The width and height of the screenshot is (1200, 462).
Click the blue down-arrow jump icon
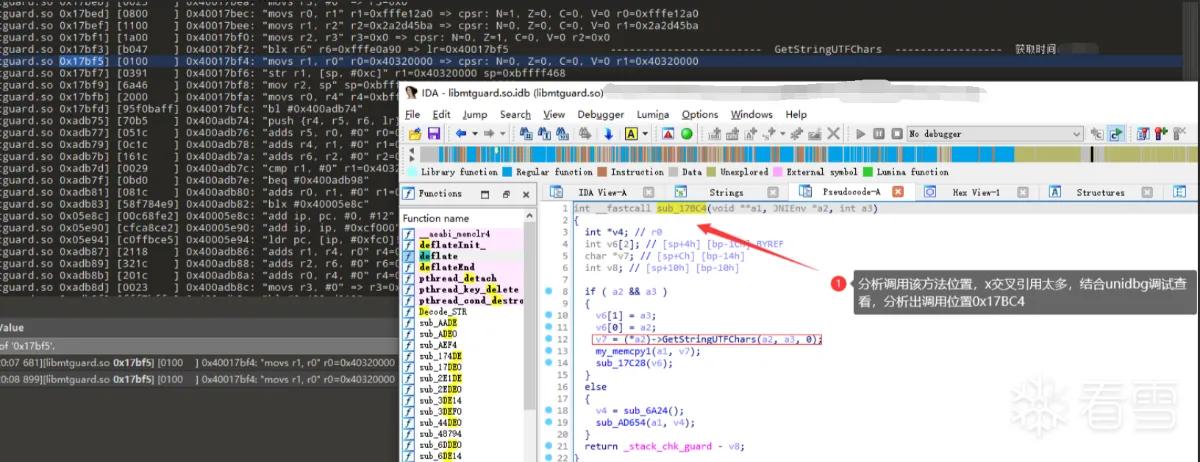(608, 134)
